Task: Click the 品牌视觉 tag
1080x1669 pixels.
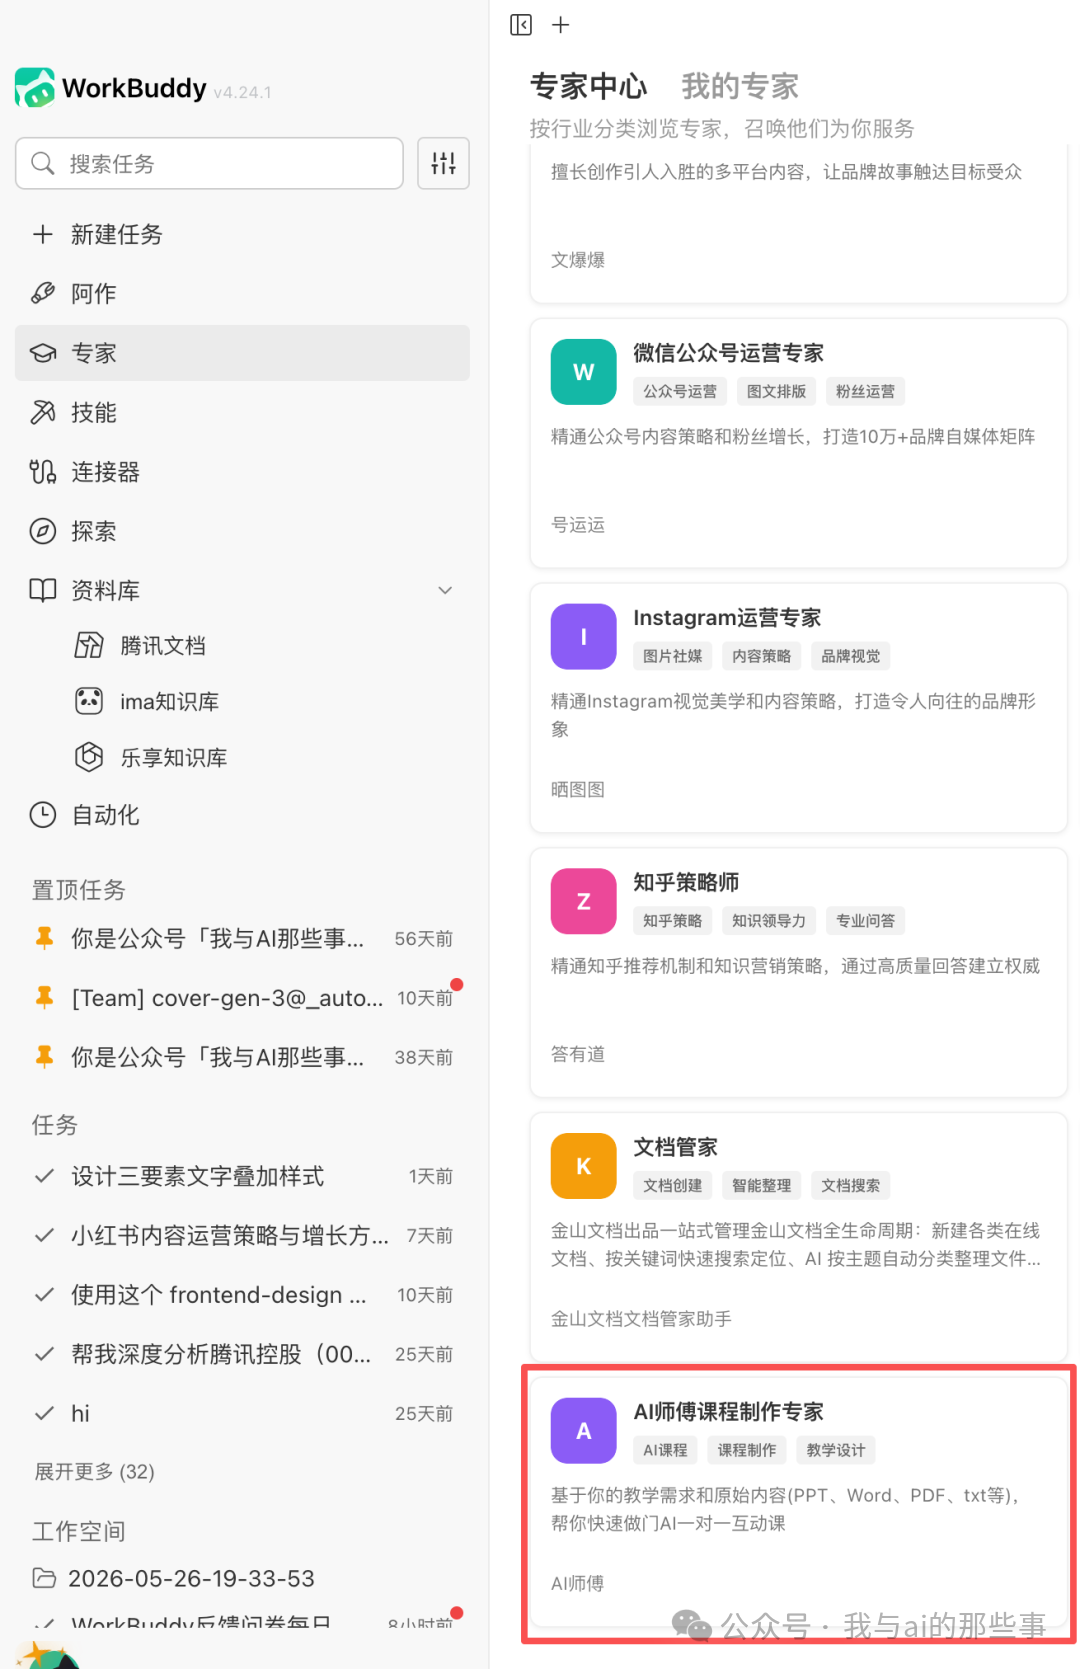Action: (x=851, y=656)
